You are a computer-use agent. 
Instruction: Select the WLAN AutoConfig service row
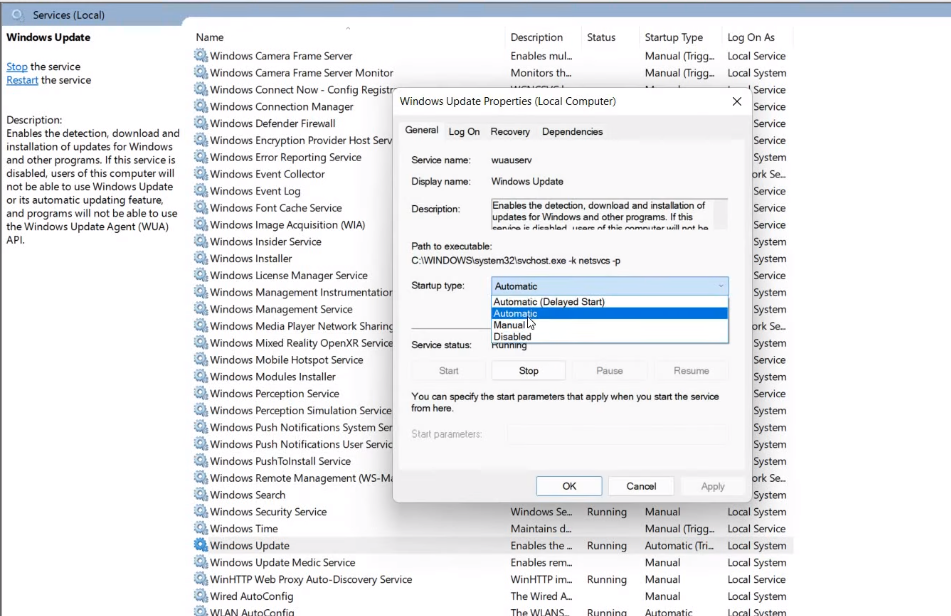492,611
